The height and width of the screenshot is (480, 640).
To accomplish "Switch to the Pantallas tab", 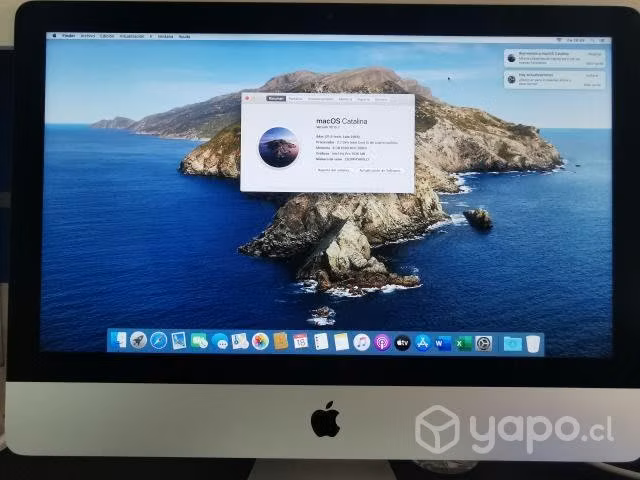I will point(296,99).
